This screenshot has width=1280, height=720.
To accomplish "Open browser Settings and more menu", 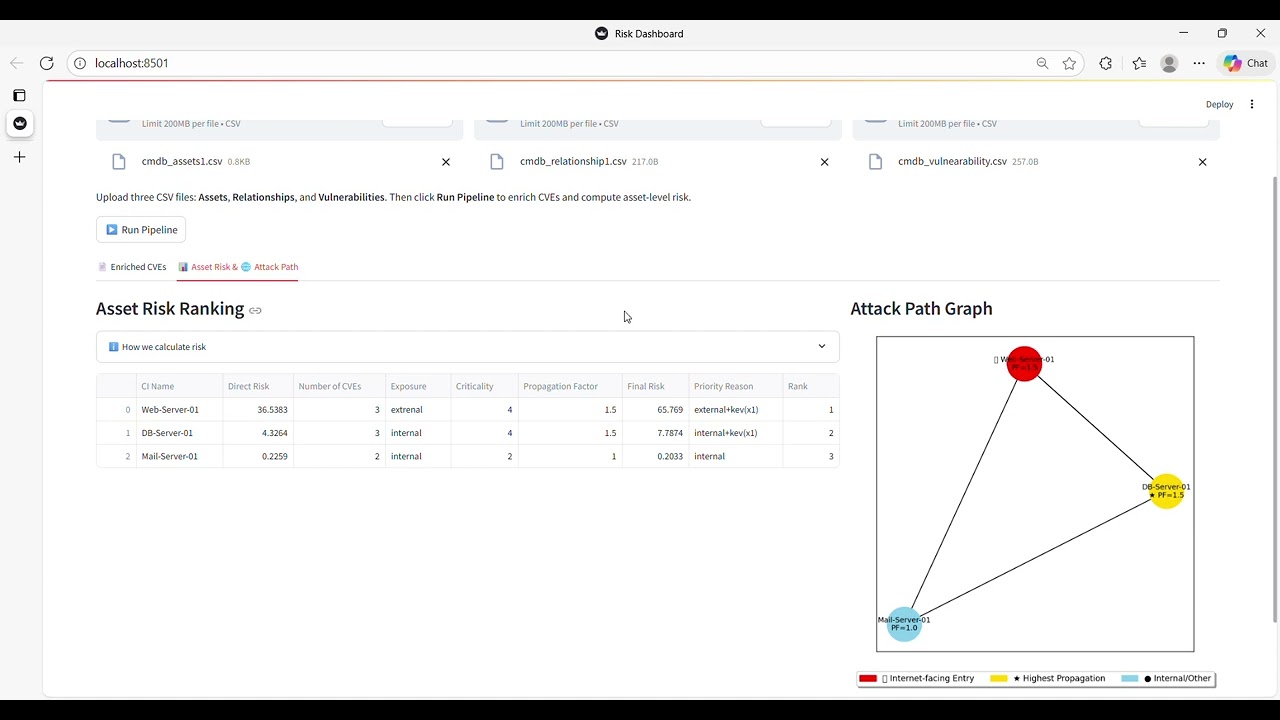I will pos(1199,63).
